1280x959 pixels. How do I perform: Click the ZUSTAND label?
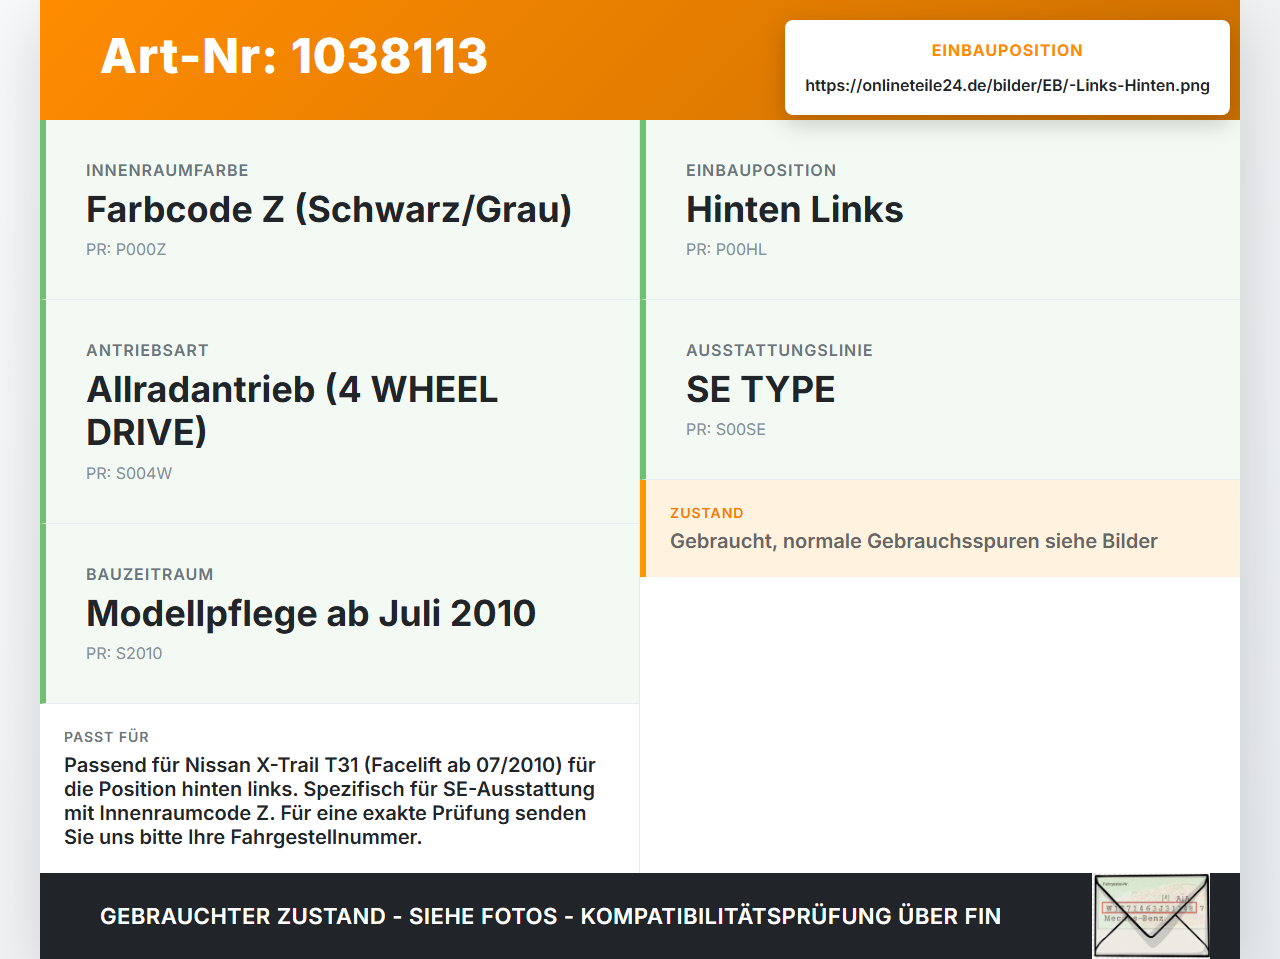tap(707, 513)
